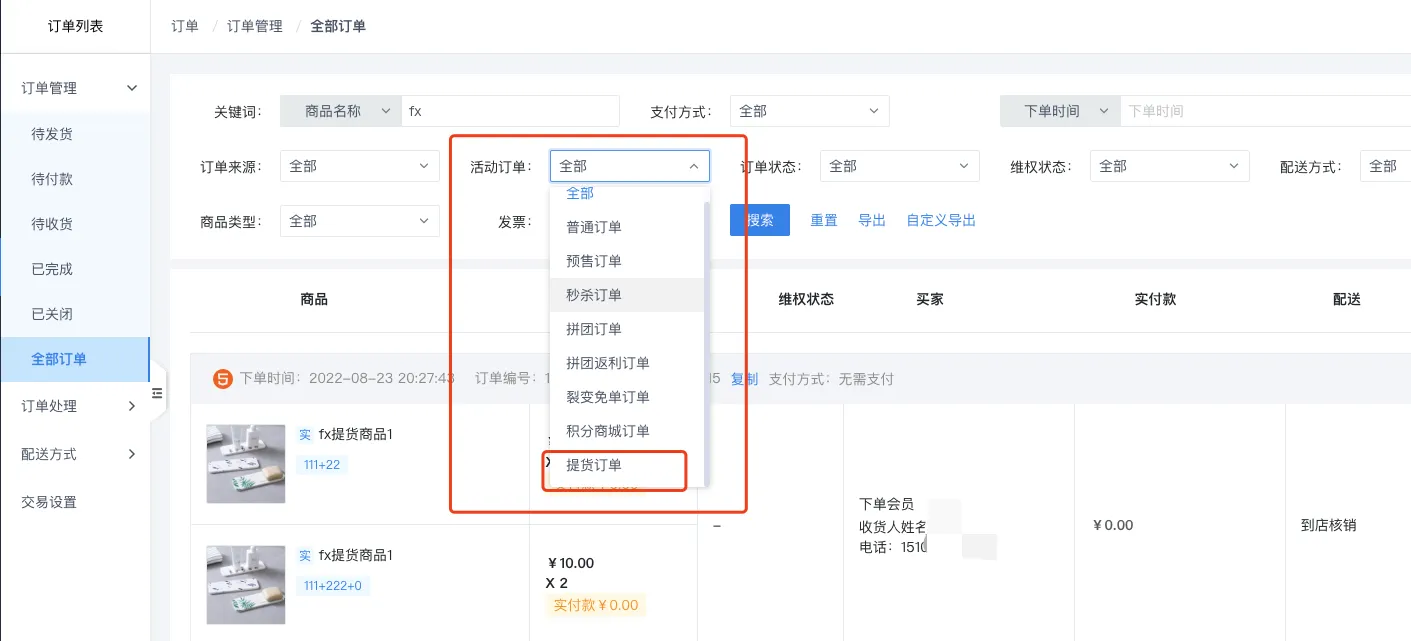Image resolution: width=1411 pixels, height=641 pixels.
Task: Open the thumbnail for the 111+222+0 product
Action: 246,585
